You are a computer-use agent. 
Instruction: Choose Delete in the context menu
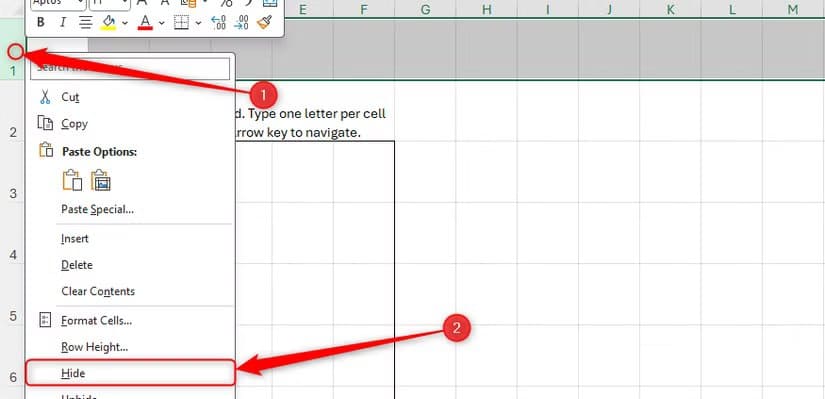130,265
